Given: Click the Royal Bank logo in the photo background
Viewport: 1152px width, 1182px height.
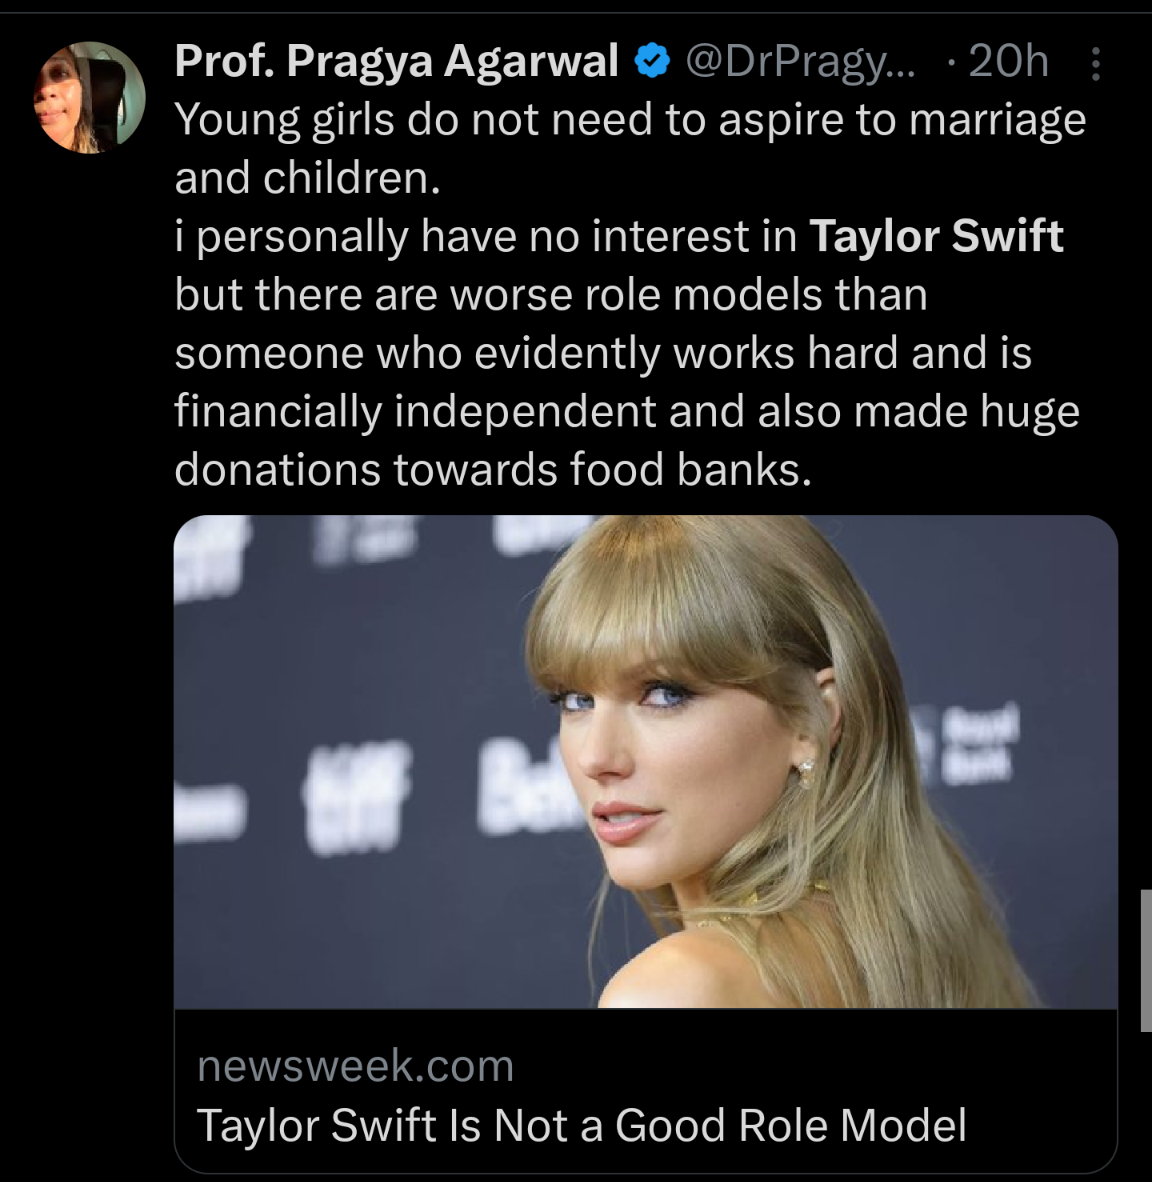Looking at the screenshot, I should point(975,740).
